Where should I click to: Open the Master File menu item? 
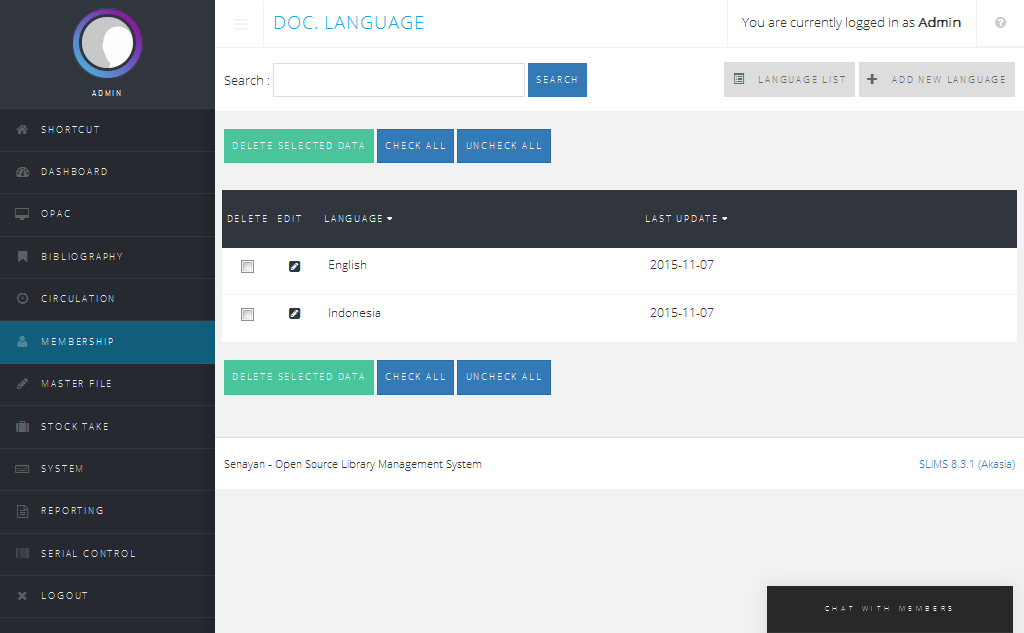click(x=76, y=384)
